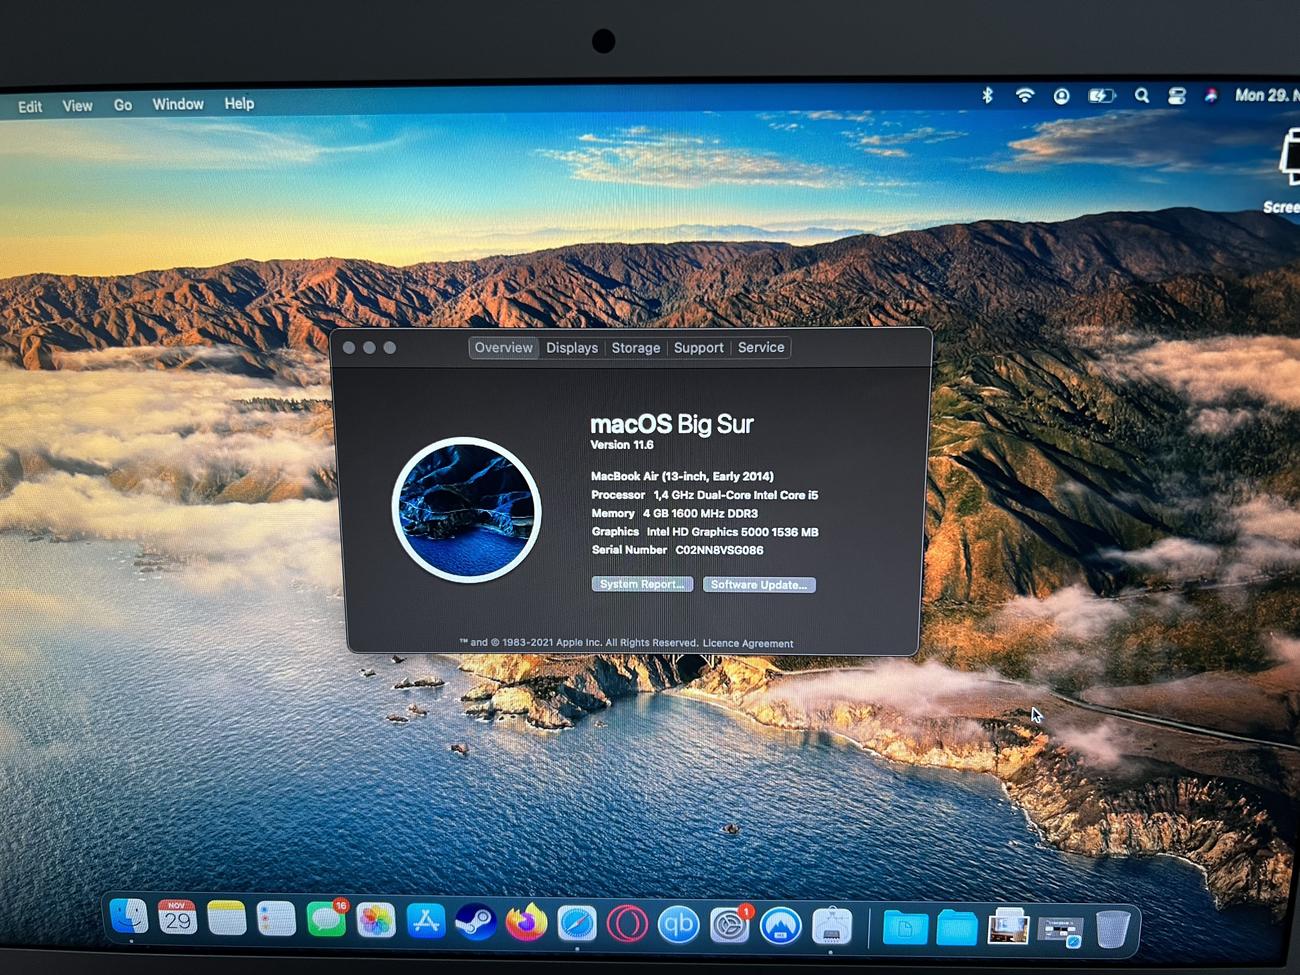Open the Opera browser icon
Image resolution: width=1300 pixels, height=975 pixels.
point(628,924)
